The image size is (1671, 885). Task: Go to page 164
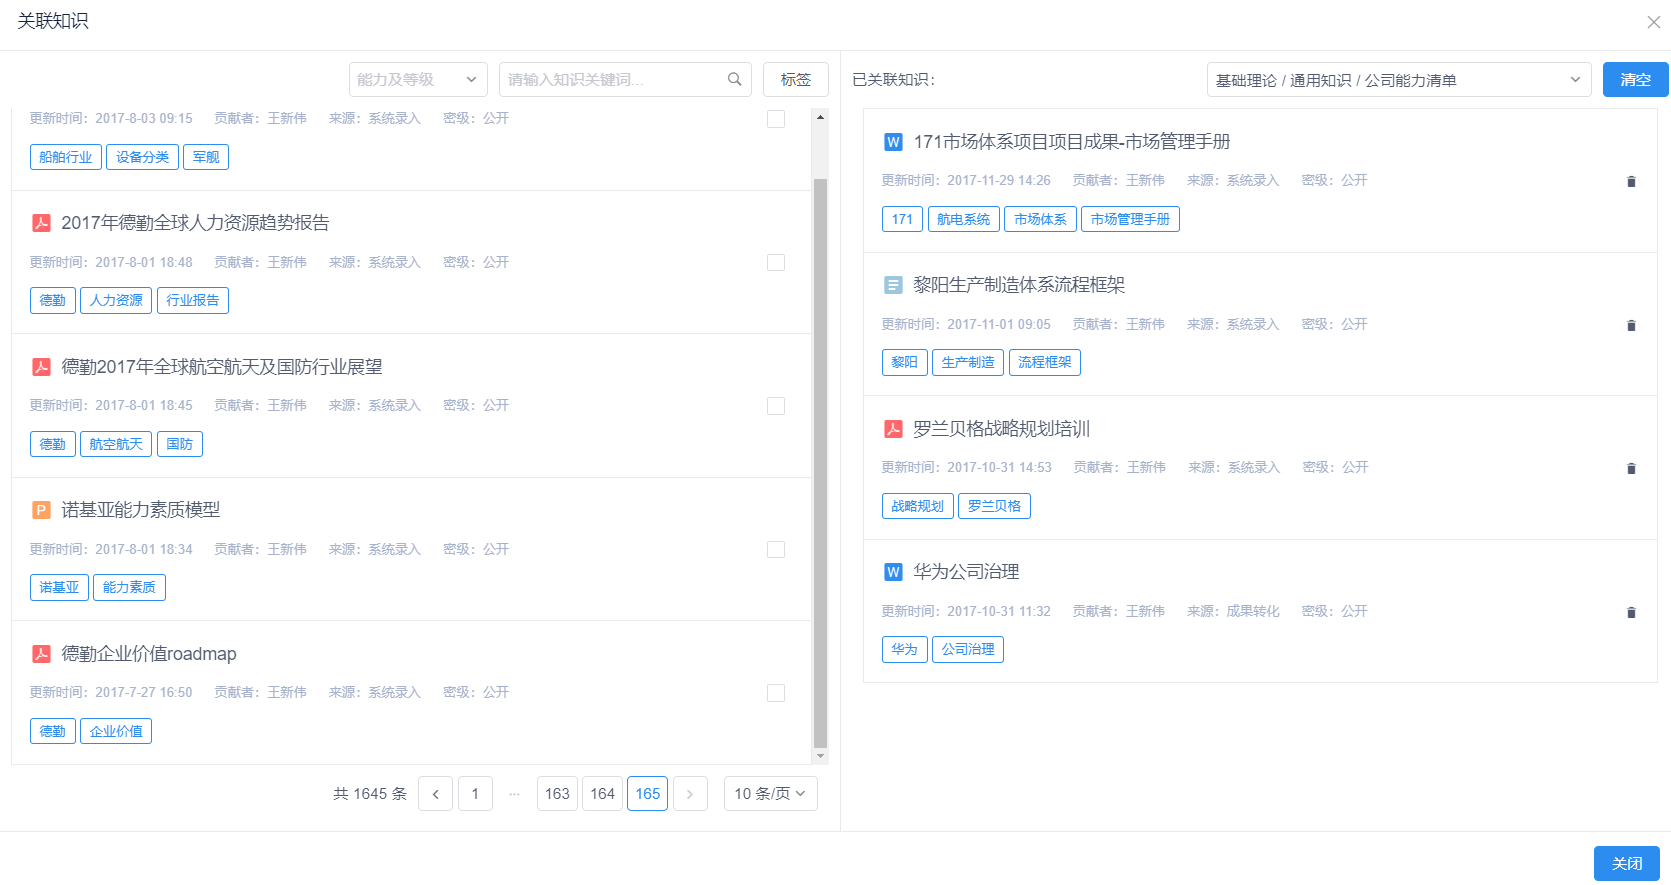(602, 794)
